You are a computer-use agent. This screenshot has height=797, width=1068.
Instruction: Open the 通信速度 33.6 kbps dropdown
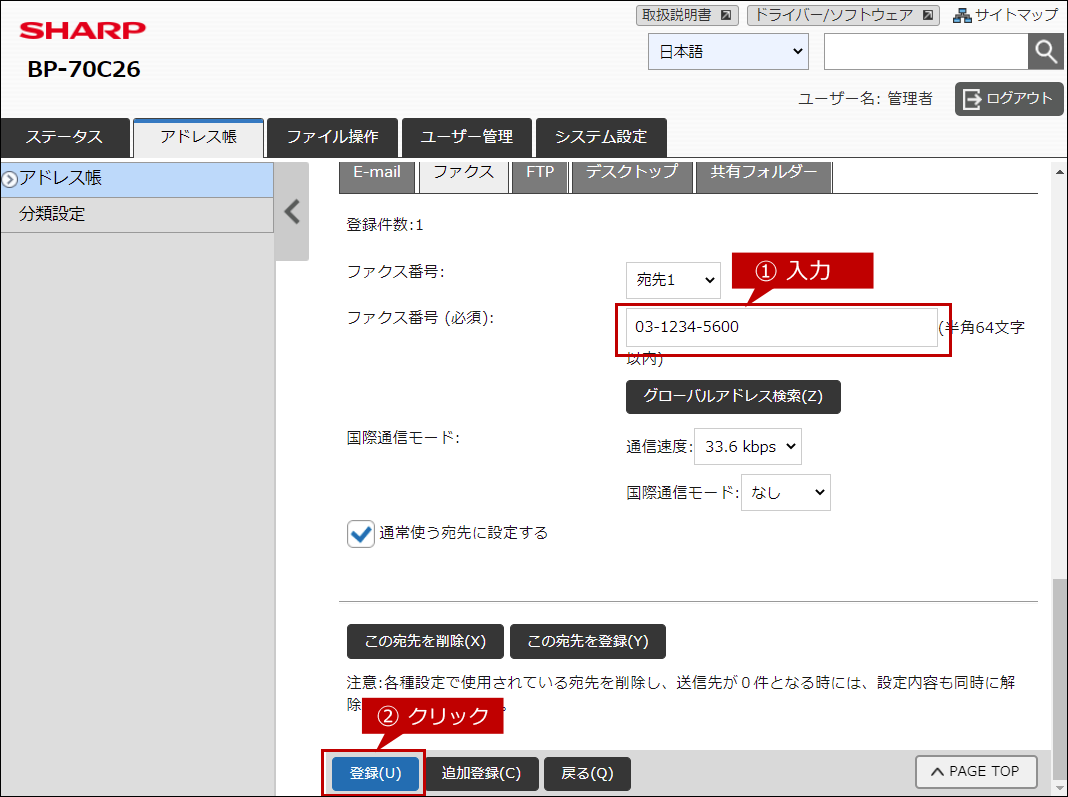pyautogui.click(x=747, y=447)
